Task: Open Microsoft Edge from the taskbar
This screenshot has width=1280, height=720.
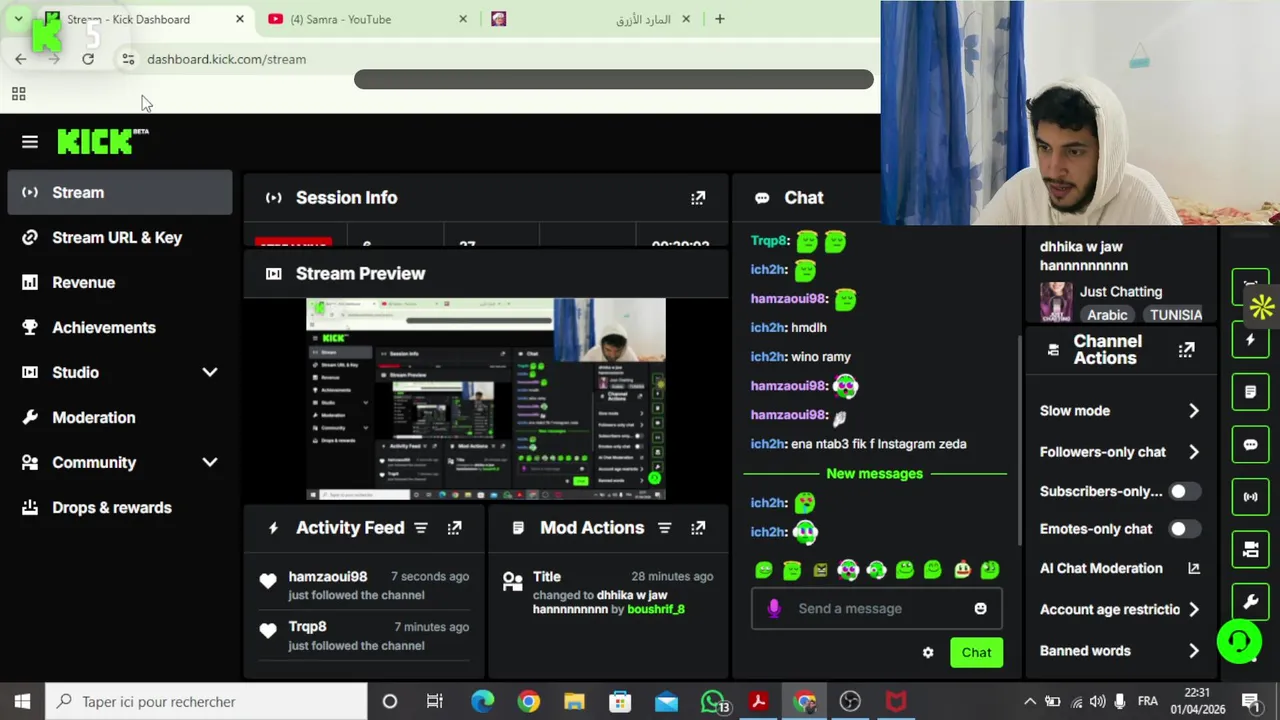Action: [482, 702]
